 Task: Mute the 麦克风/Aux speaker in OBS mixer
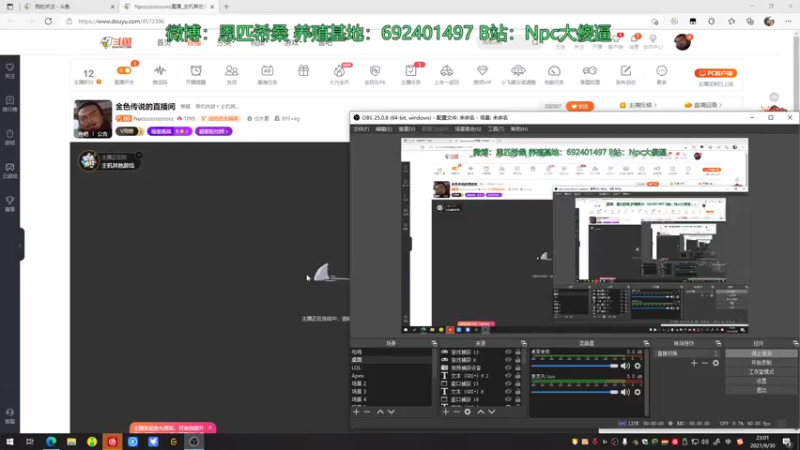click(625, 392)
